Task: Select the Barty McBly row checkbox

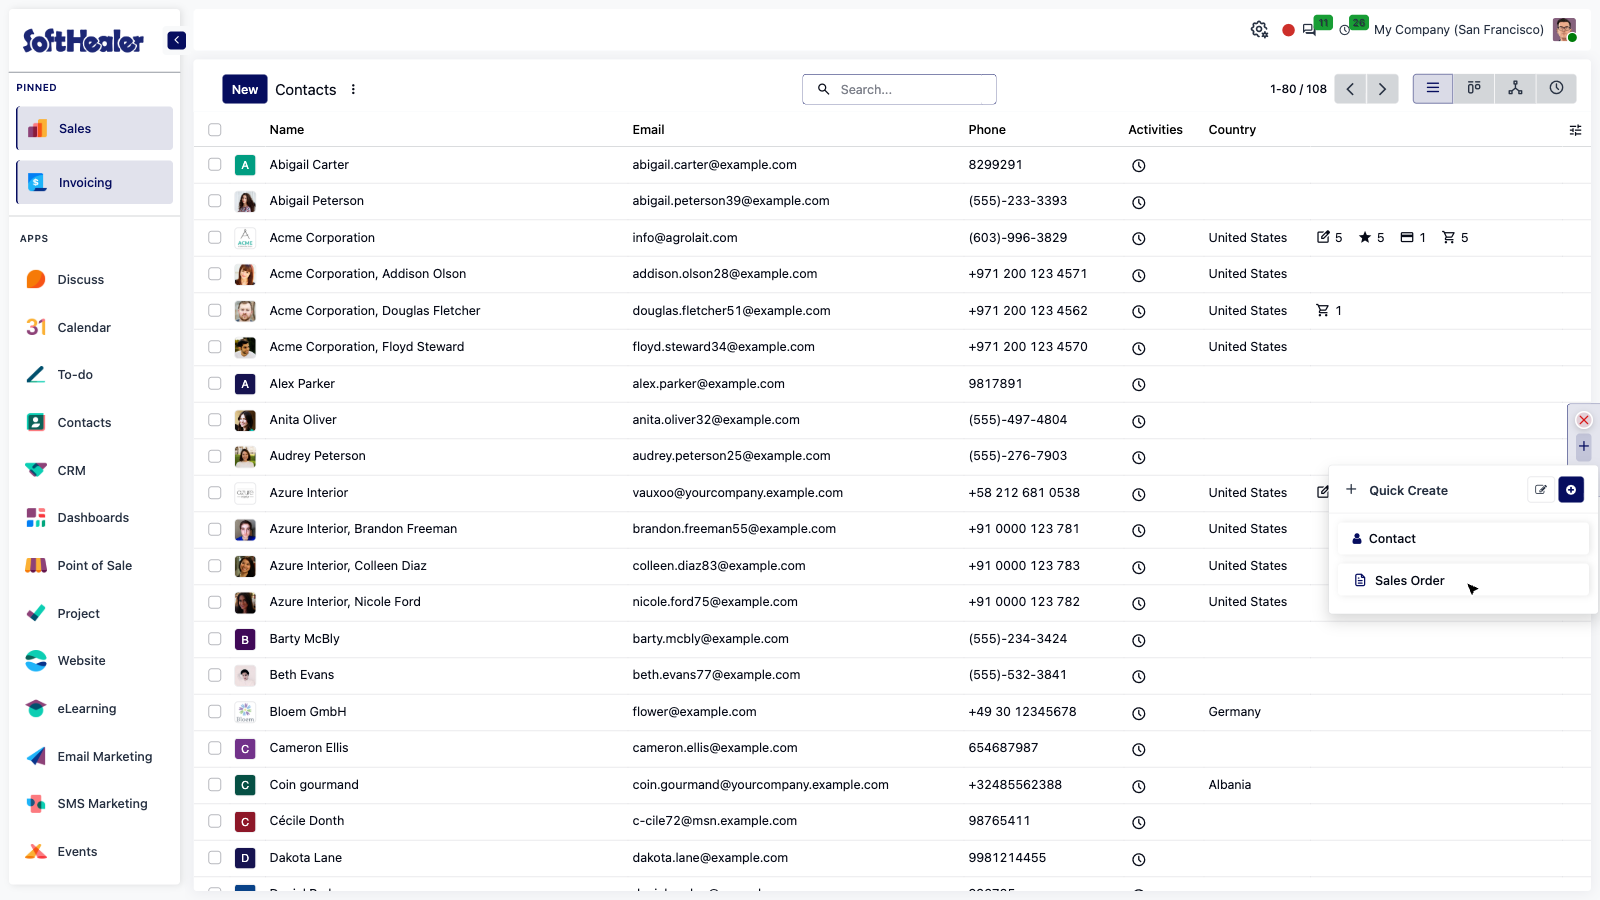Action: (x=215, y=639)
